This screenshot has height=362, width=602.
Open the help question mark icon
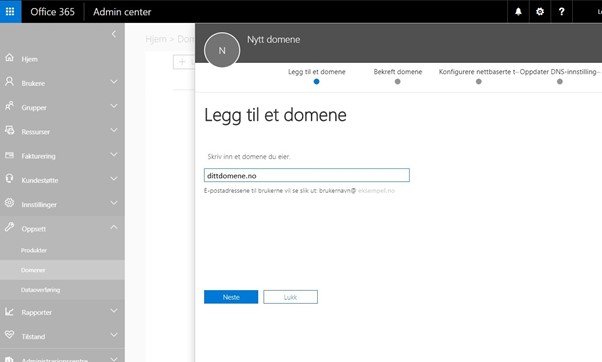(561, 12)
